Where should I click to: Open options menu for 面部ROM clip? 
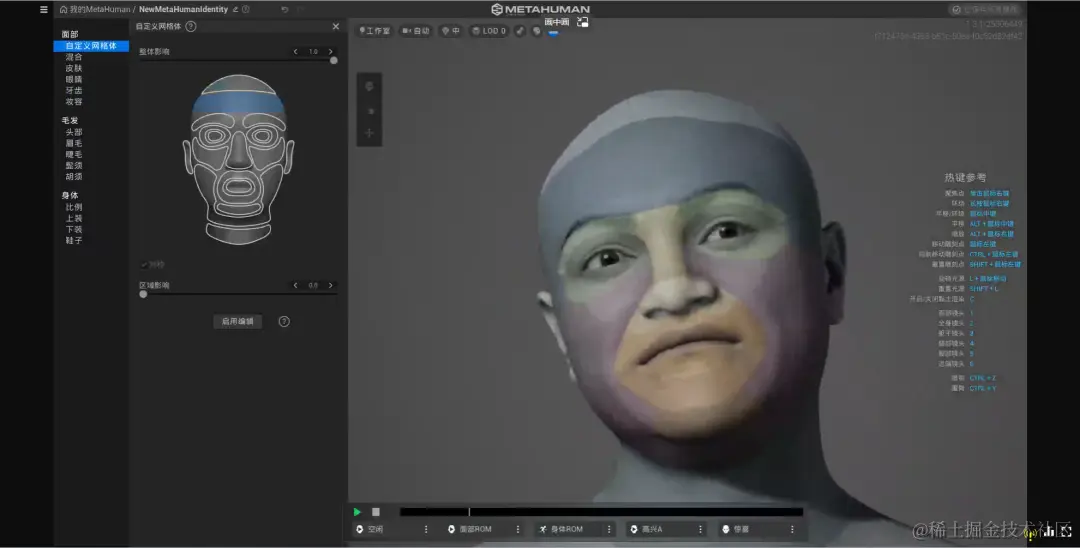[517, 529]
